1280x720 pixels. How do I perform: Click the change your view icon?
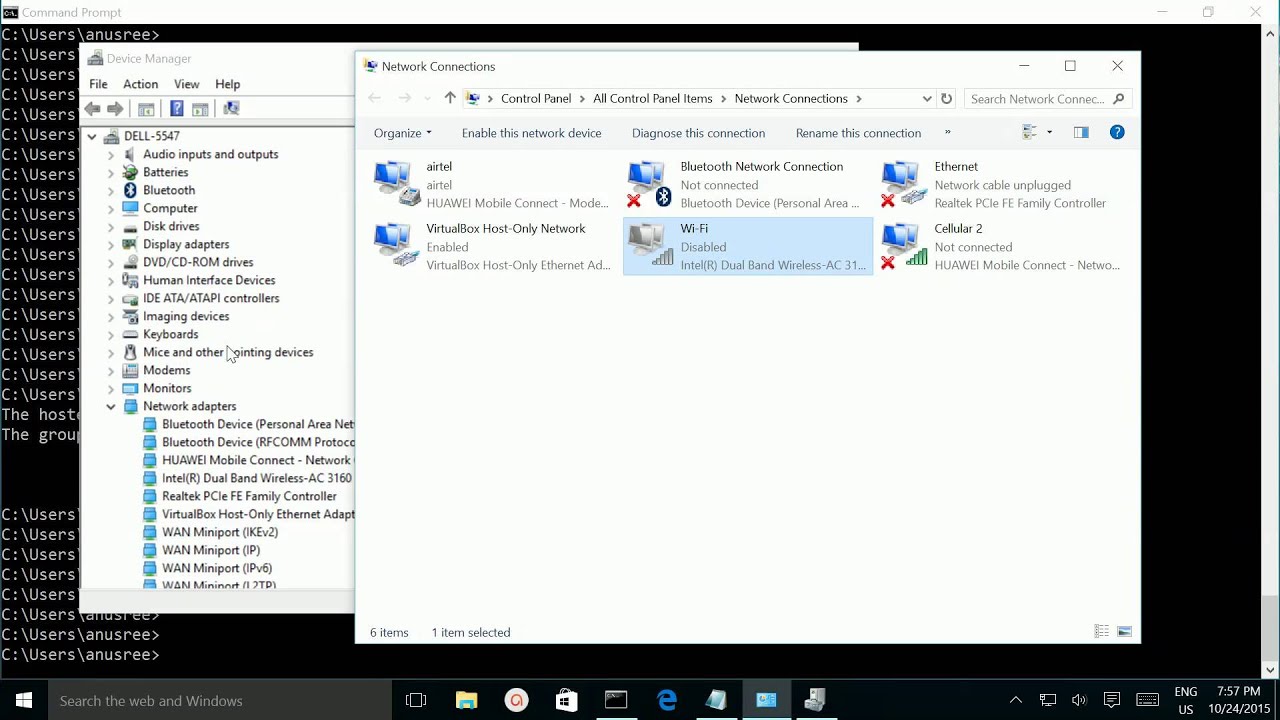point(1029,132)
